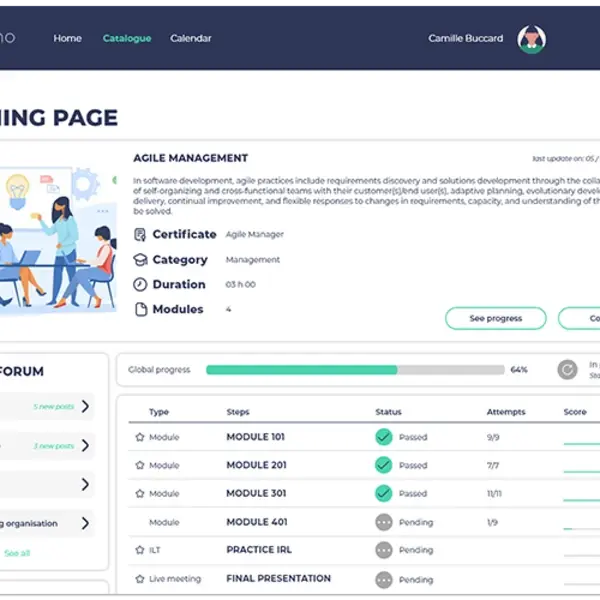Image resolution: width=600 pixels, height=600 pixels.
Task: Click the ILT type label
Action: [x=155, y=550]
